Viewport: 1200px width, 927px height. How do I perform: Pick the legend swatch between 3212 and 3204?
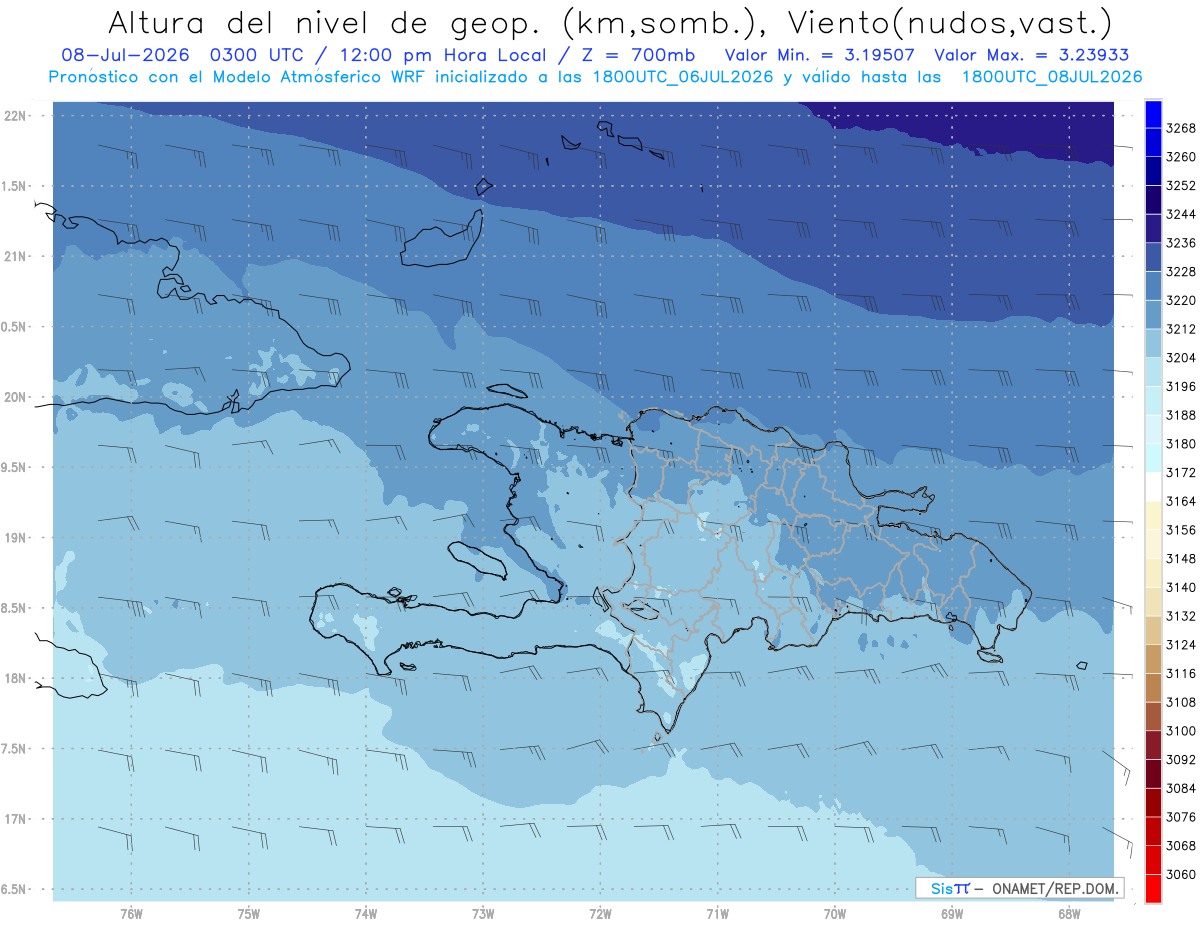pyautogui.click(x=1153, y=344)
